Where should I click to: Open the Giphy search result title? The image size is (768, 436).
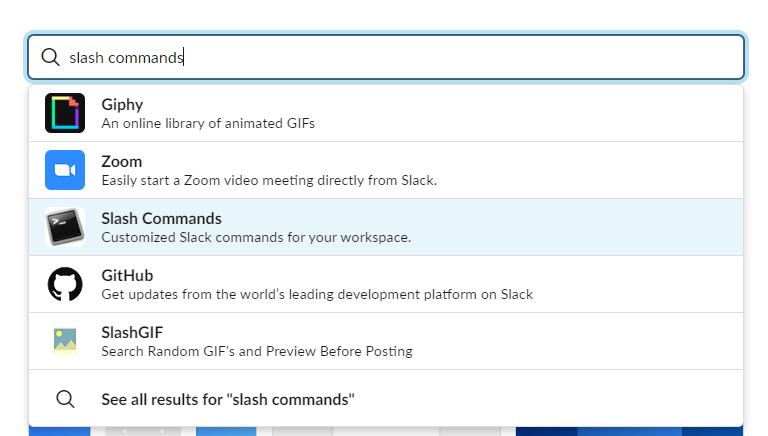click(122, 104)
